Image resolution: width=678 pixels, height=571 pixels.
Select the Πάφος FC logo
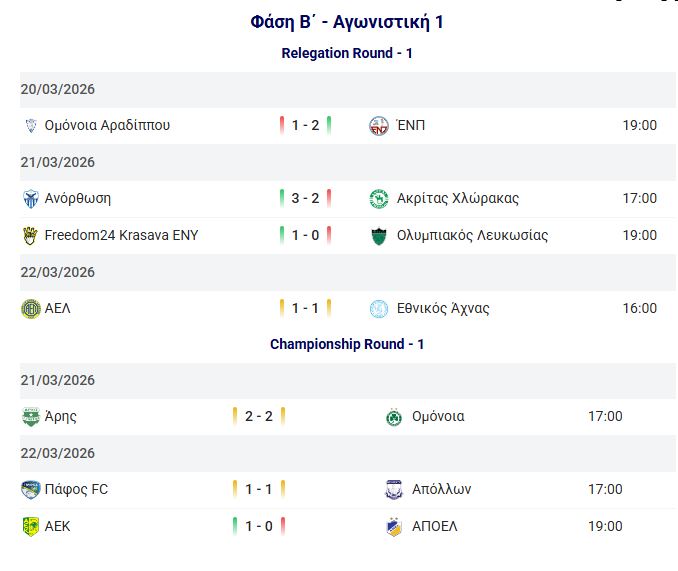[31, 490]
